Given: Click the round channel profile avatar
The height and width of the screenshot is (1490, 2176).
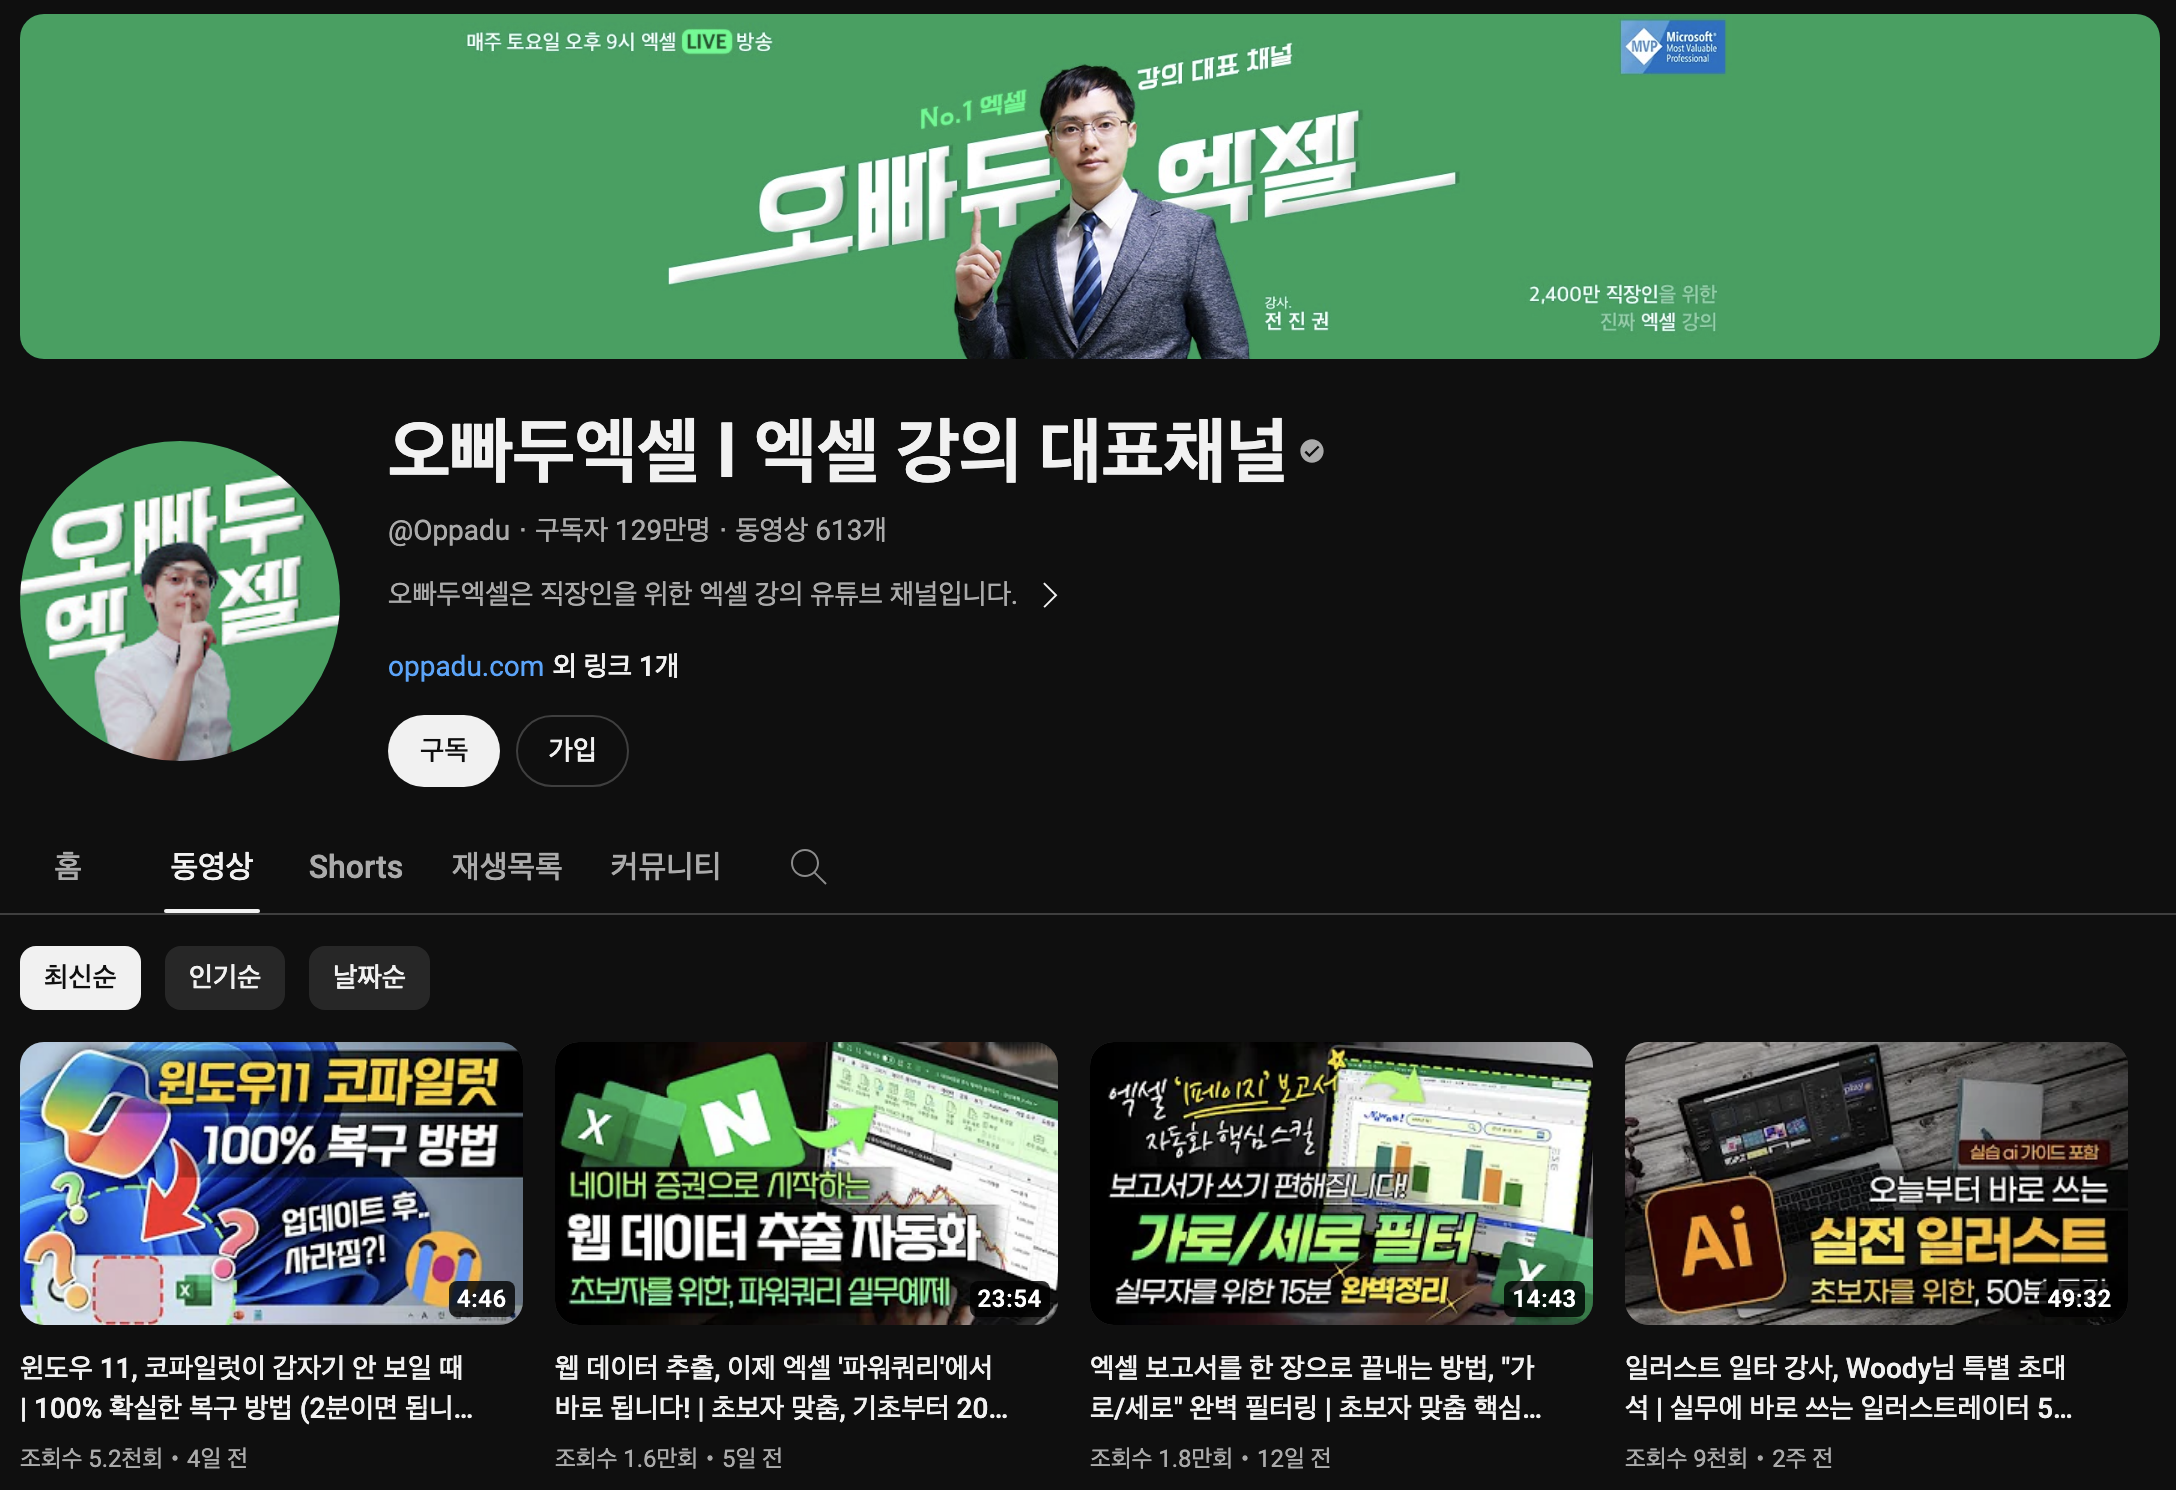Looking at the screenshot, I should 180,600.
